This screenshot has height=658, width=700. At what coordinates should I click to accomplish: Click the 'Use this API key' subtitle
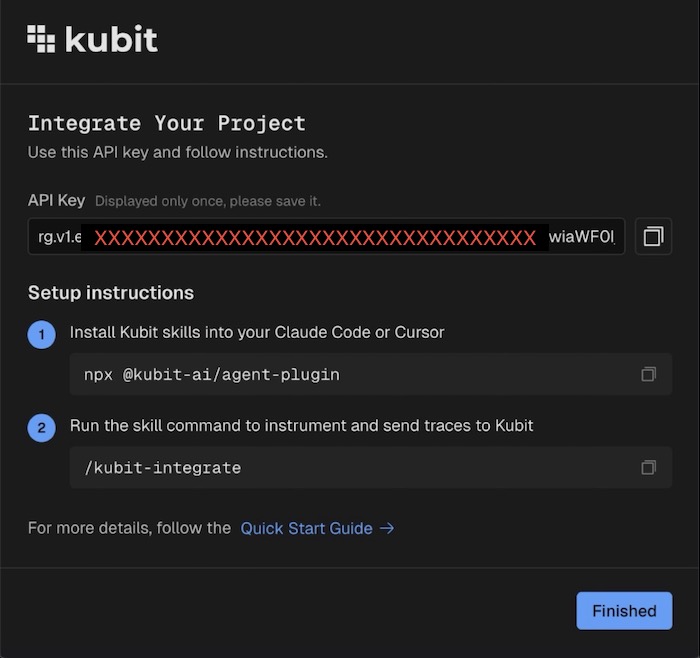click(x=177, y=153)
